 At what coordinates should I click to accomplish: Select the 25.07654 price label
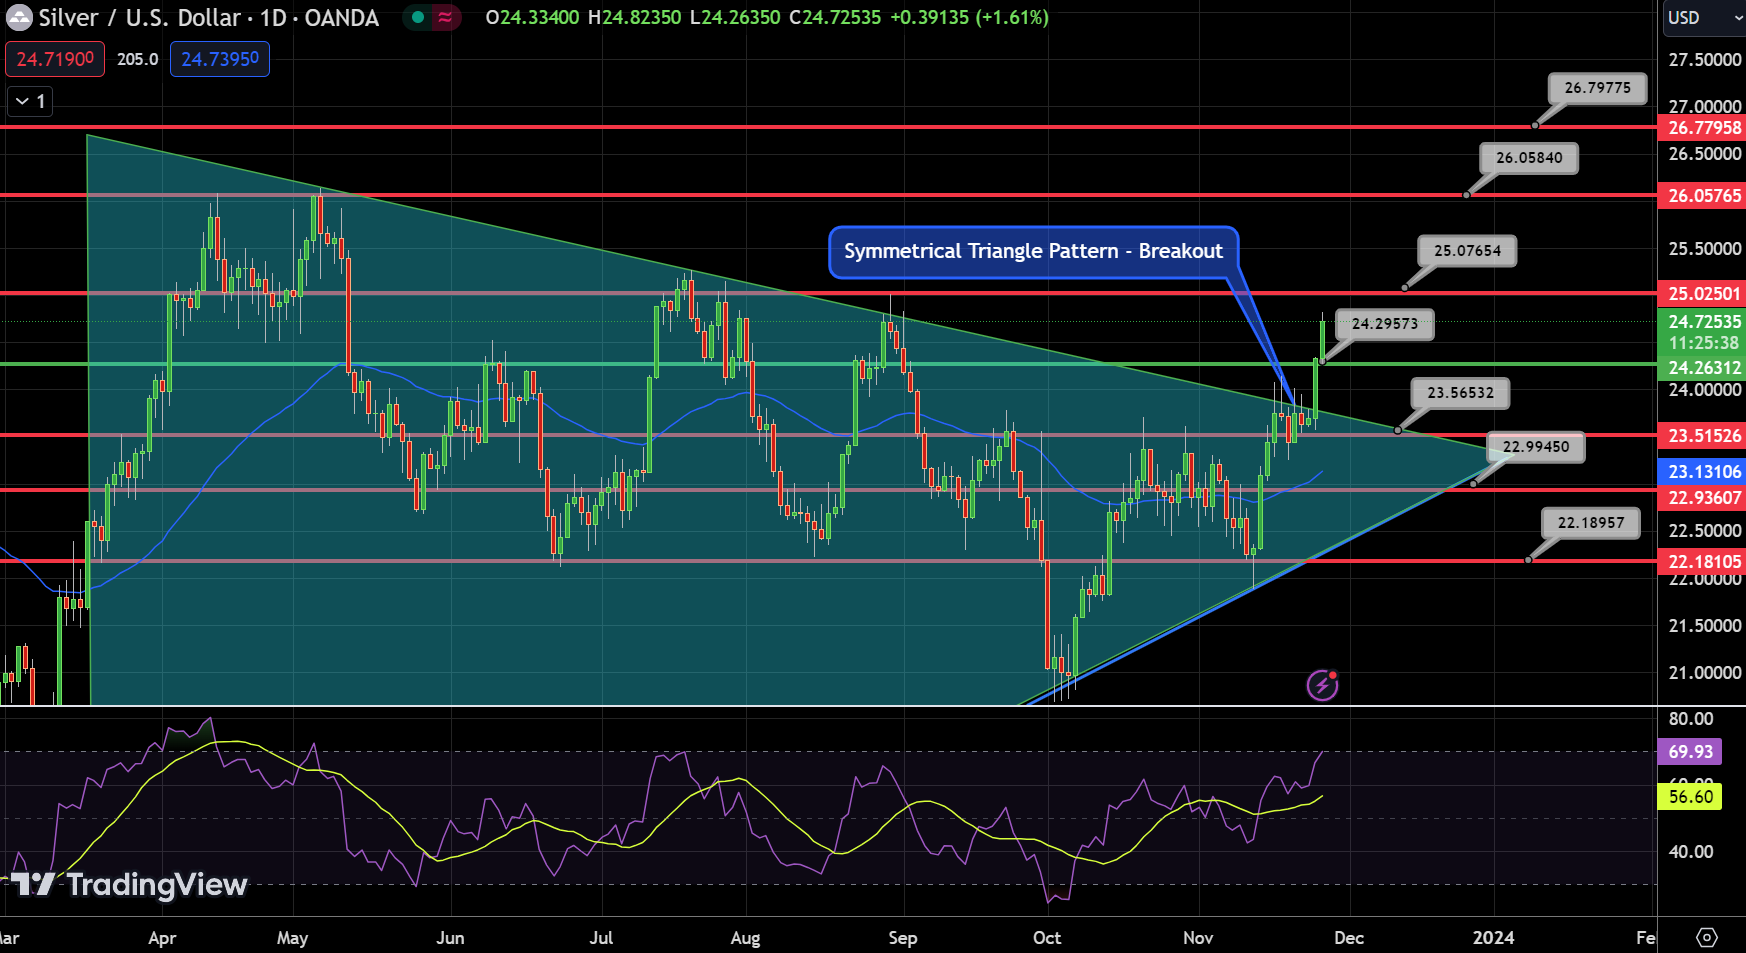pos(1467,251)
